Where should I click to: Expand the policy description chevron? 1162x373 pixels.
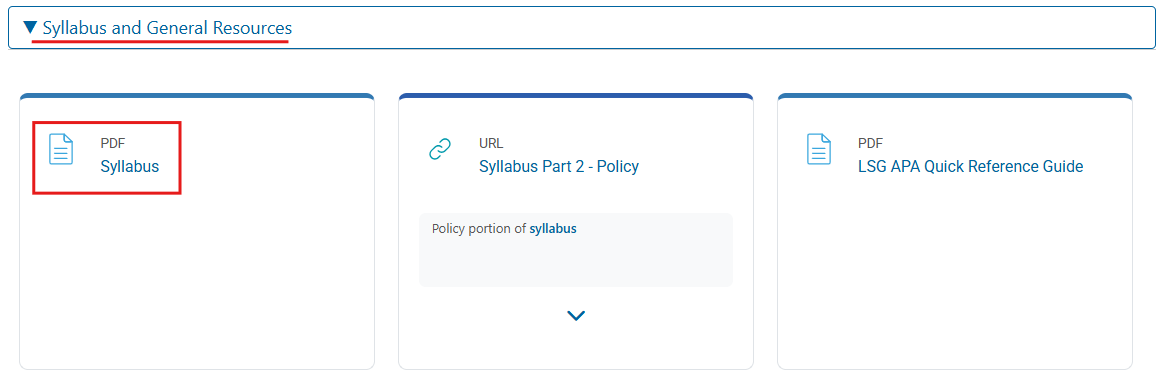pyautogui.click(x=576, y=316)
